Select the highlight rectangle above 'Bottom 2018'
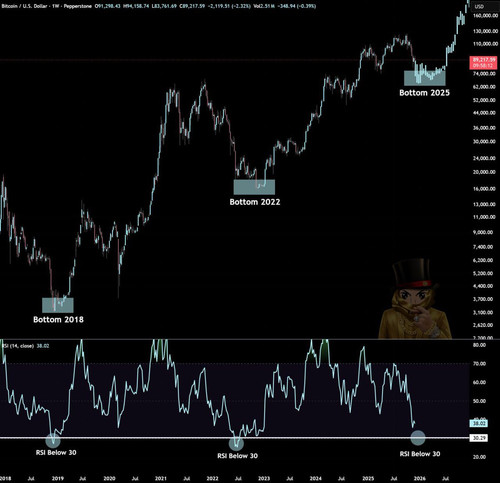 point(58,305)
